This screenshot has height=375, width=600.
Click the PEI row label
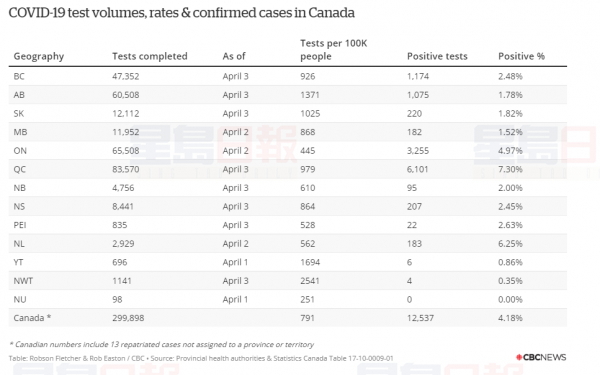20,225
